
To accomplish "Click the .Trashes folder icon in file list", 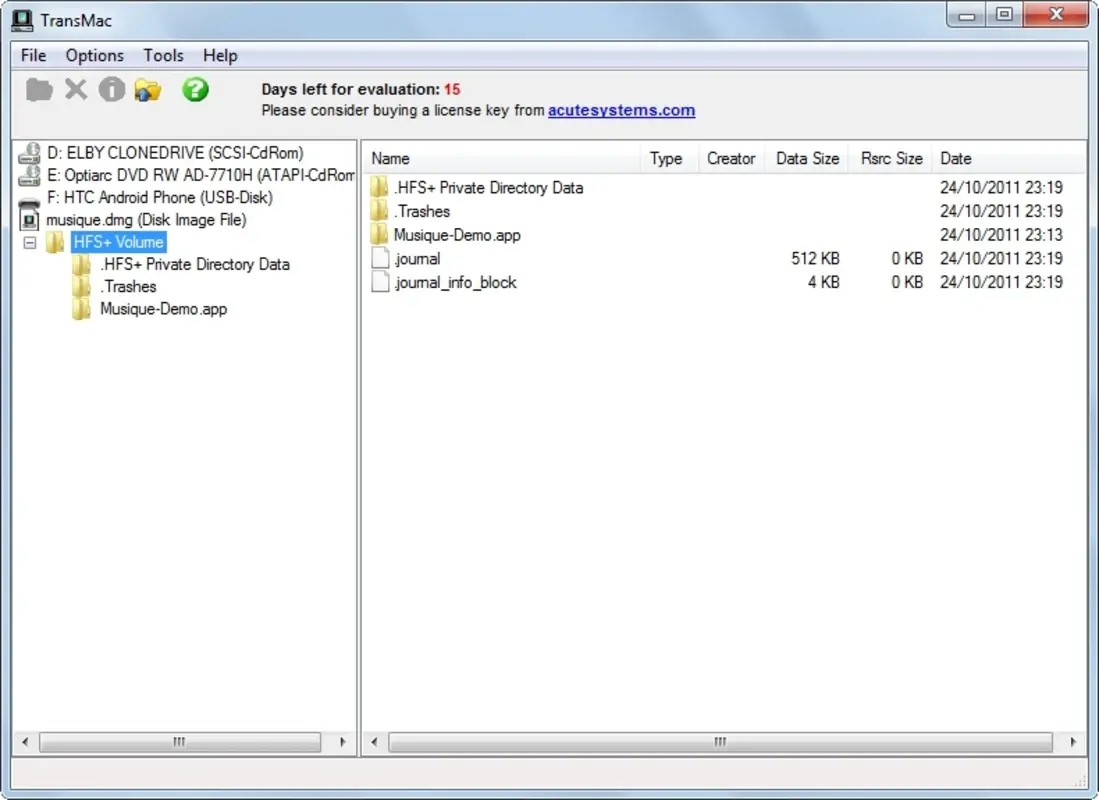I will 379,211.
